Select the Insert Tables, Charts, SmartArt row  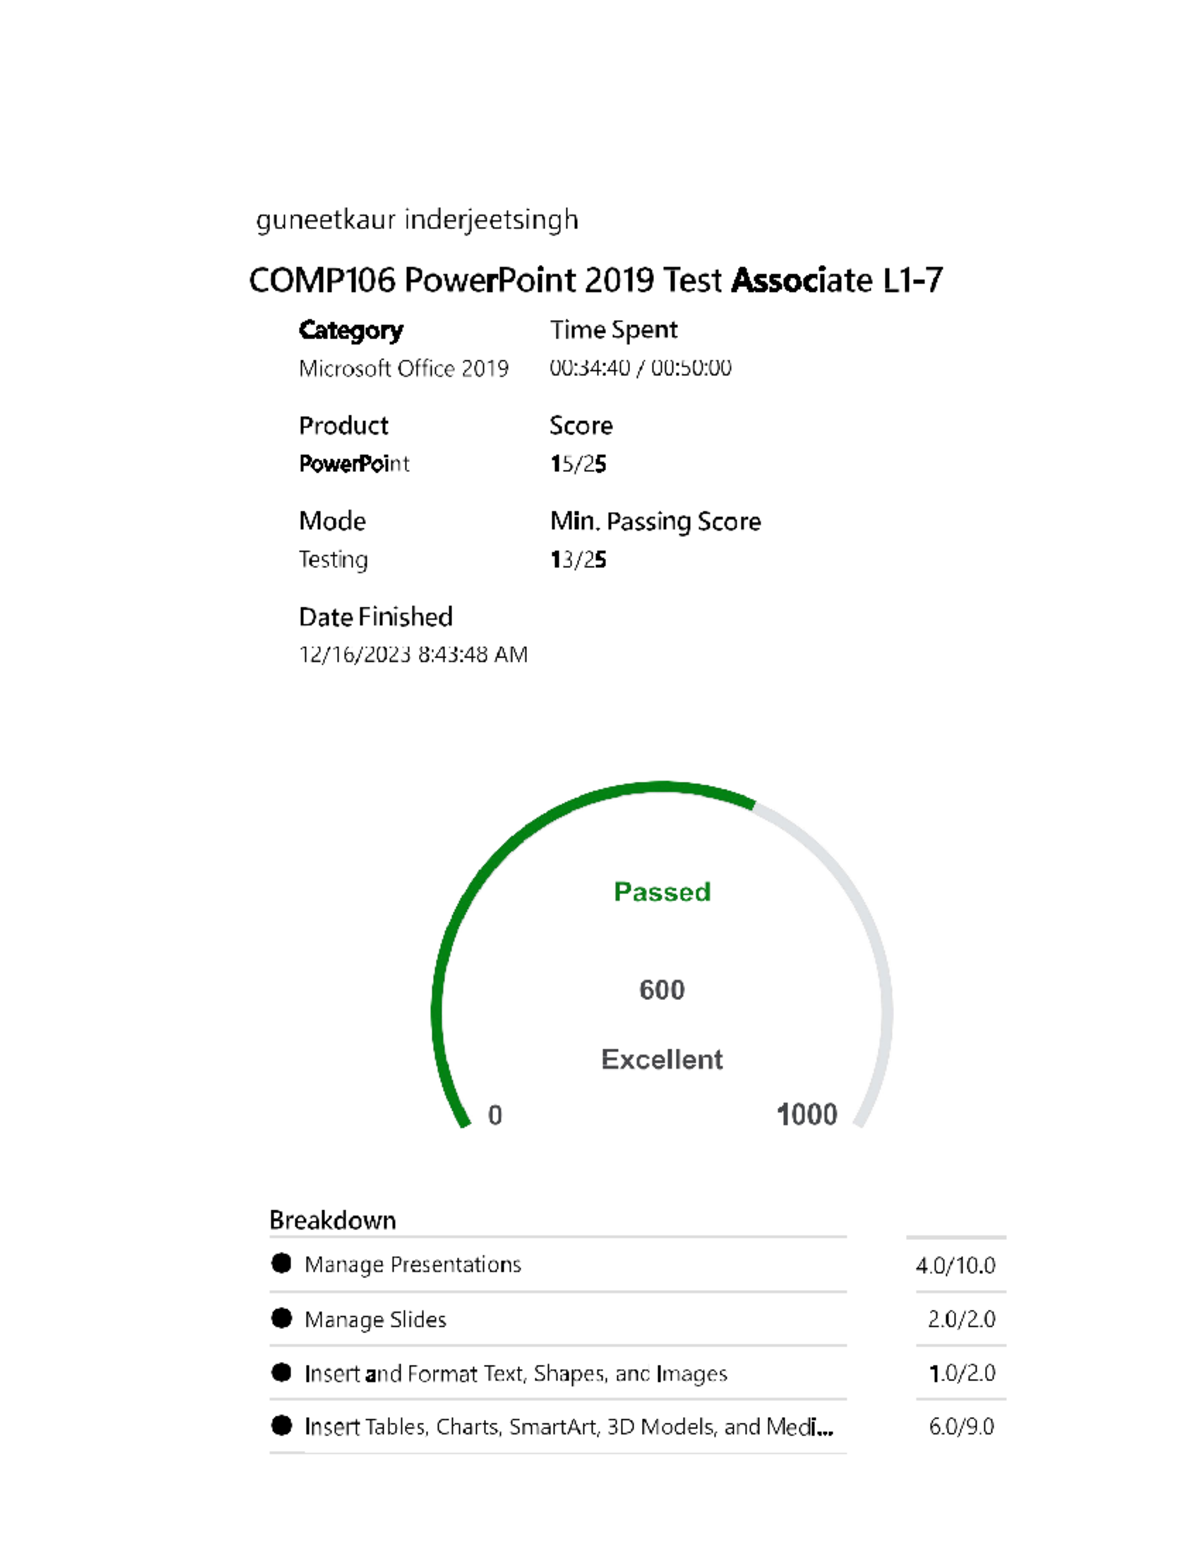(568, 1427)
